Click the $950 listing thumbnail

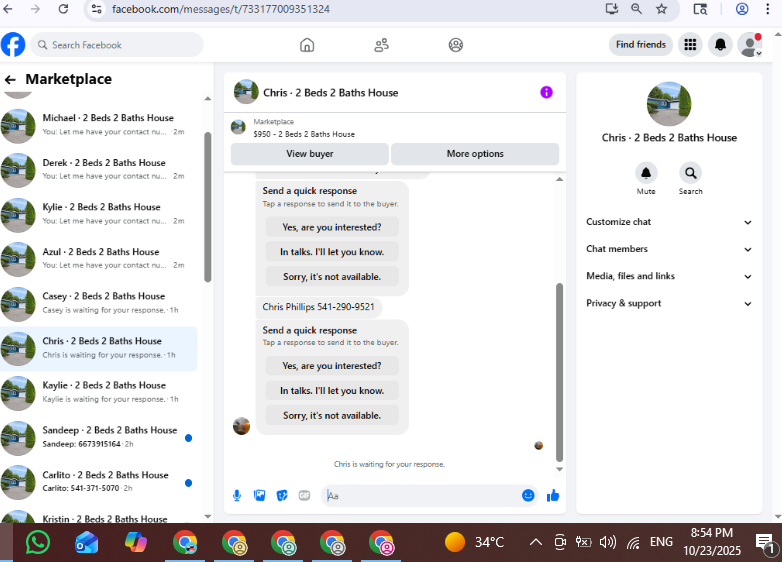coord(238,128)
